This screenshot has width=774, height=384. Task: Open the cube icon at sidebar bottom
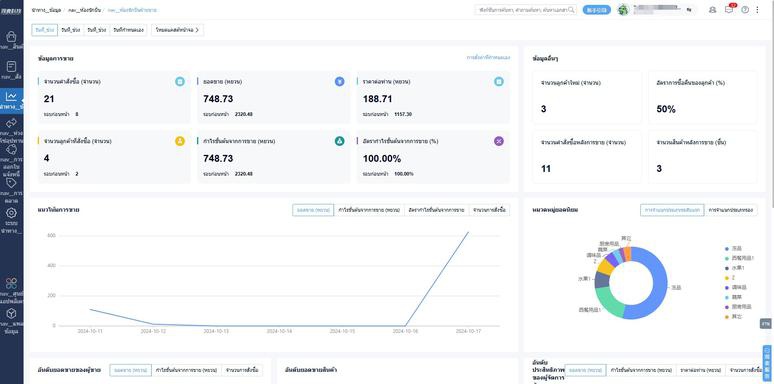pyautogui.click(x=11, y=313)
